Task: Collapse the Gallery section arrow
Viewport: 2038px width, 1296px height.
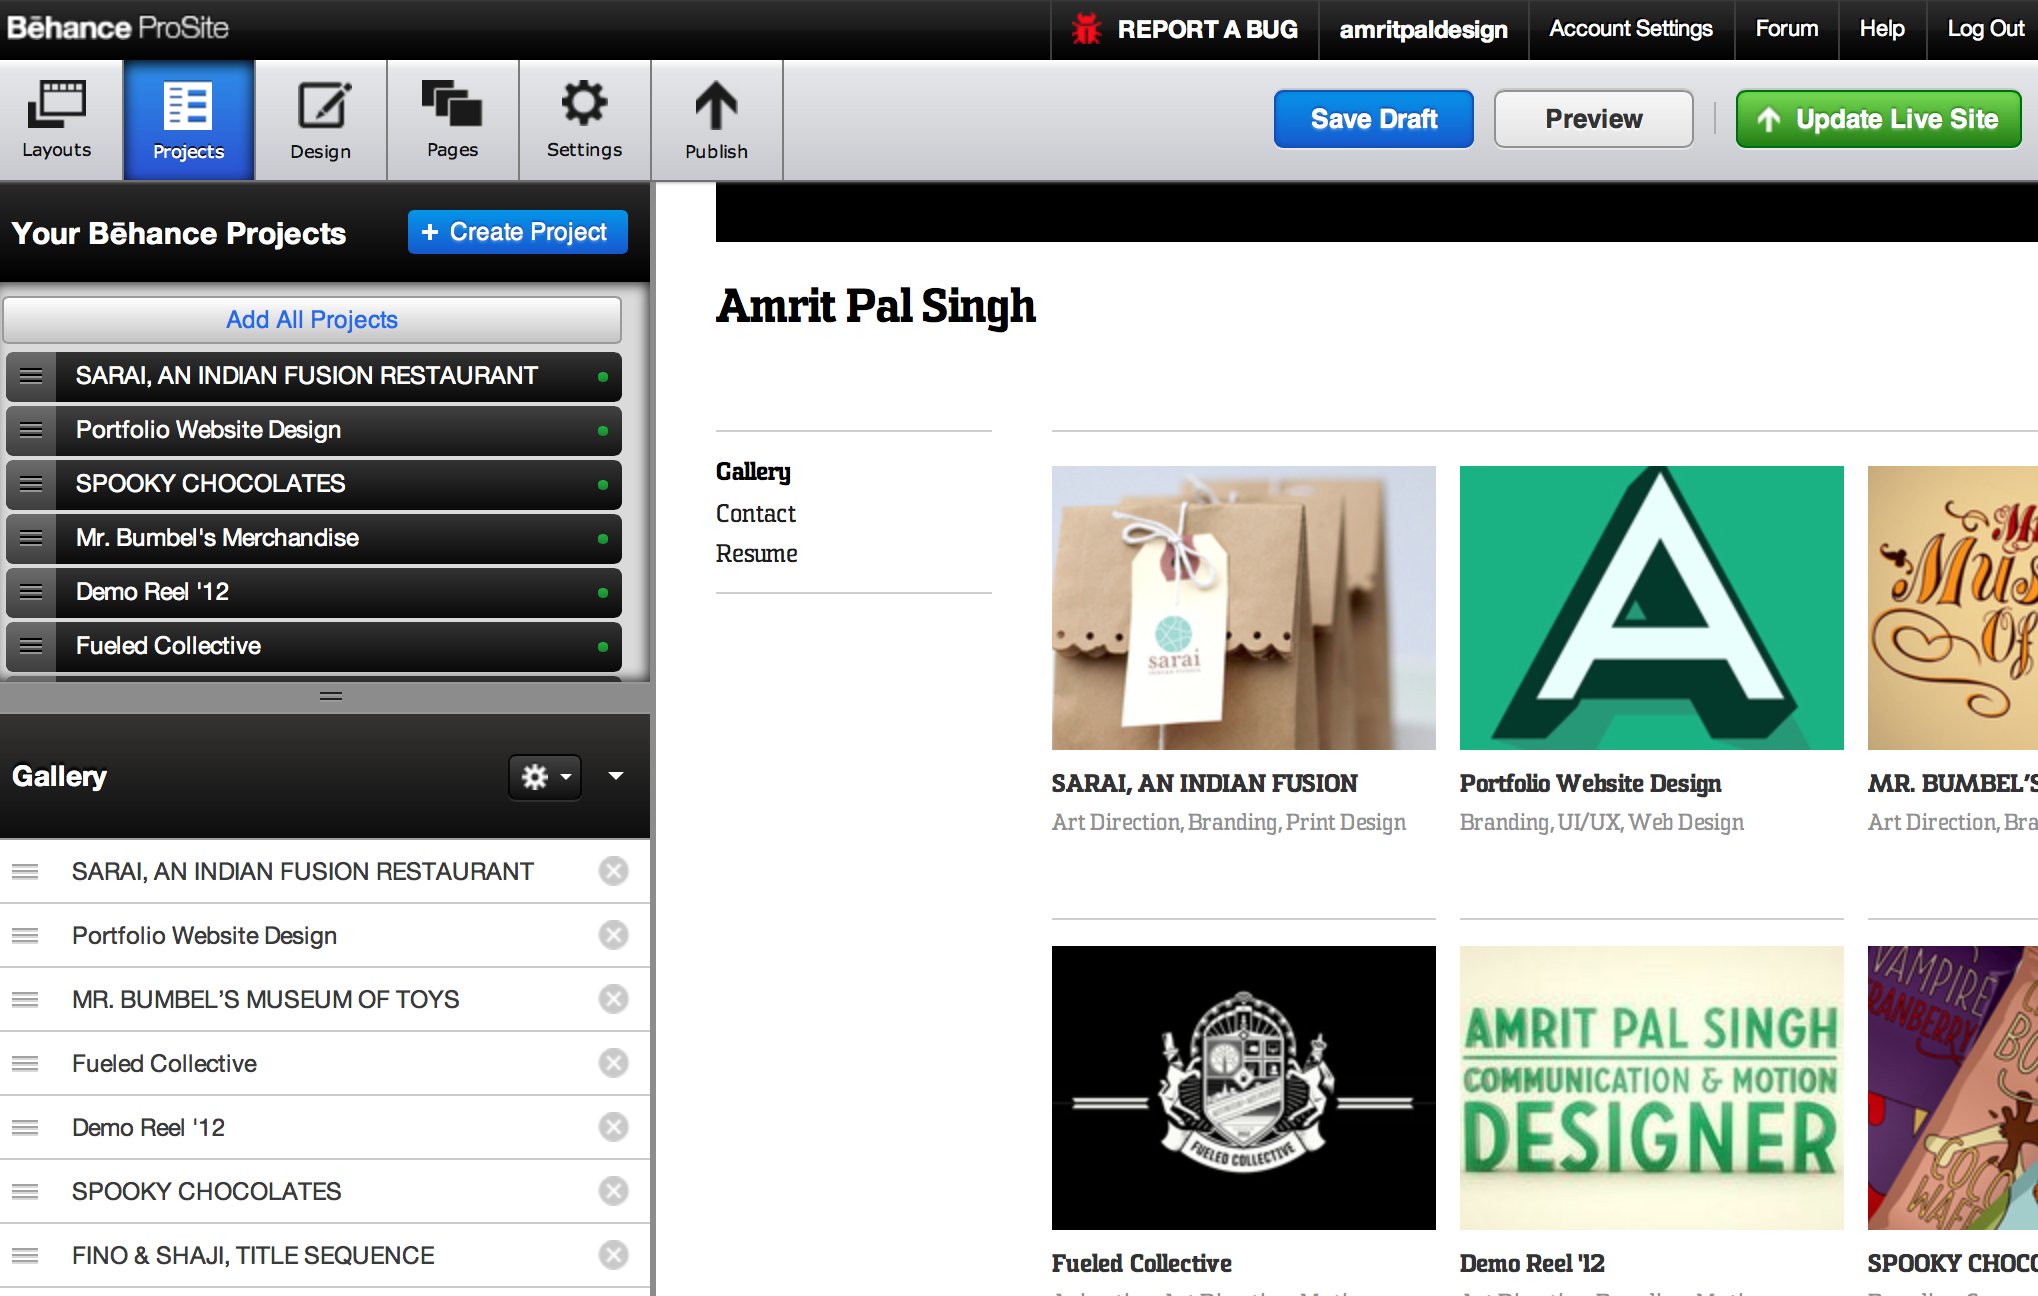Action: click(616, 776)
